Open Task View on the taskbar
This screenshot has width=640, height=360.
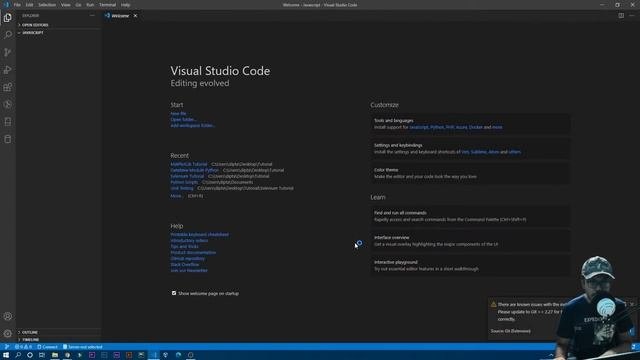(42, 355)
